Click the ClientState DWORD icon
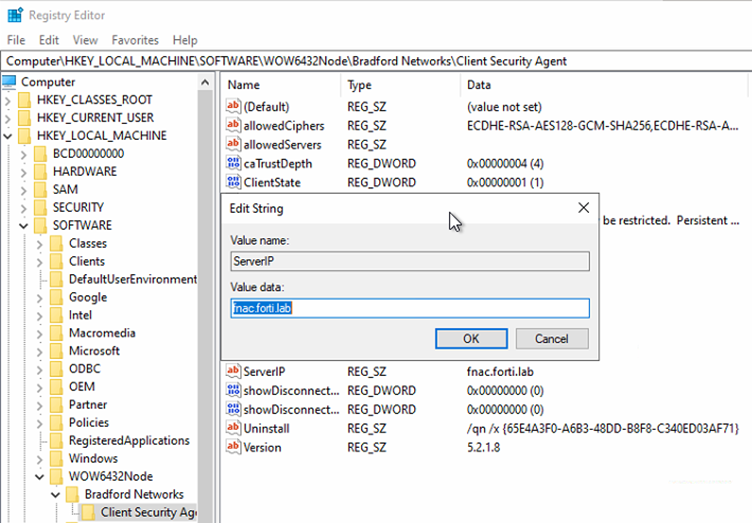This screenshot has height=523, width=752. pyautogui.click(x=234, y=183)
